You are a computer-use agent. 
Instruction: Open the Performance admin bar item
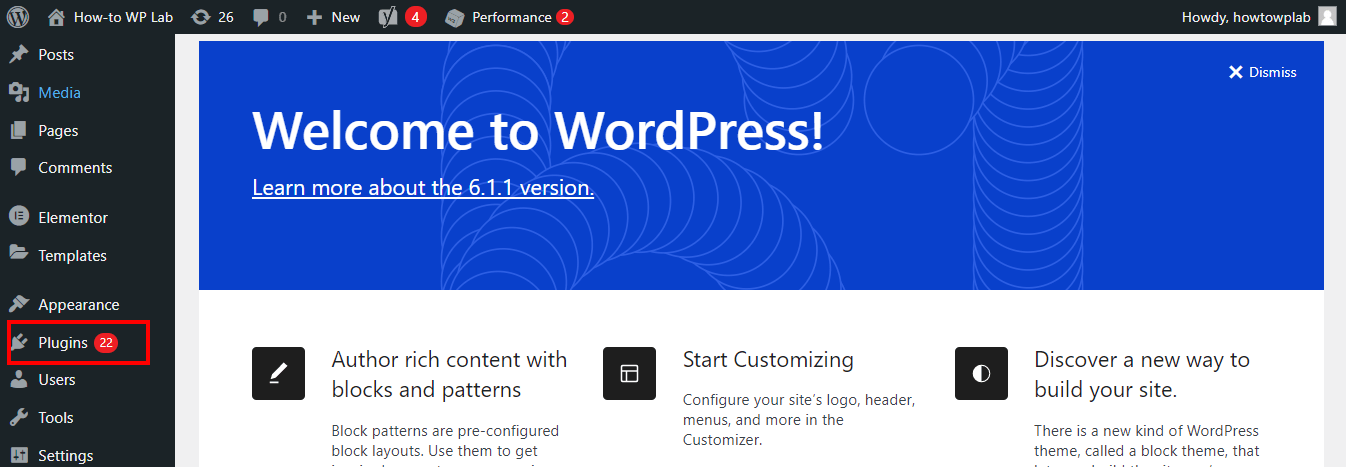click(510, 17)
